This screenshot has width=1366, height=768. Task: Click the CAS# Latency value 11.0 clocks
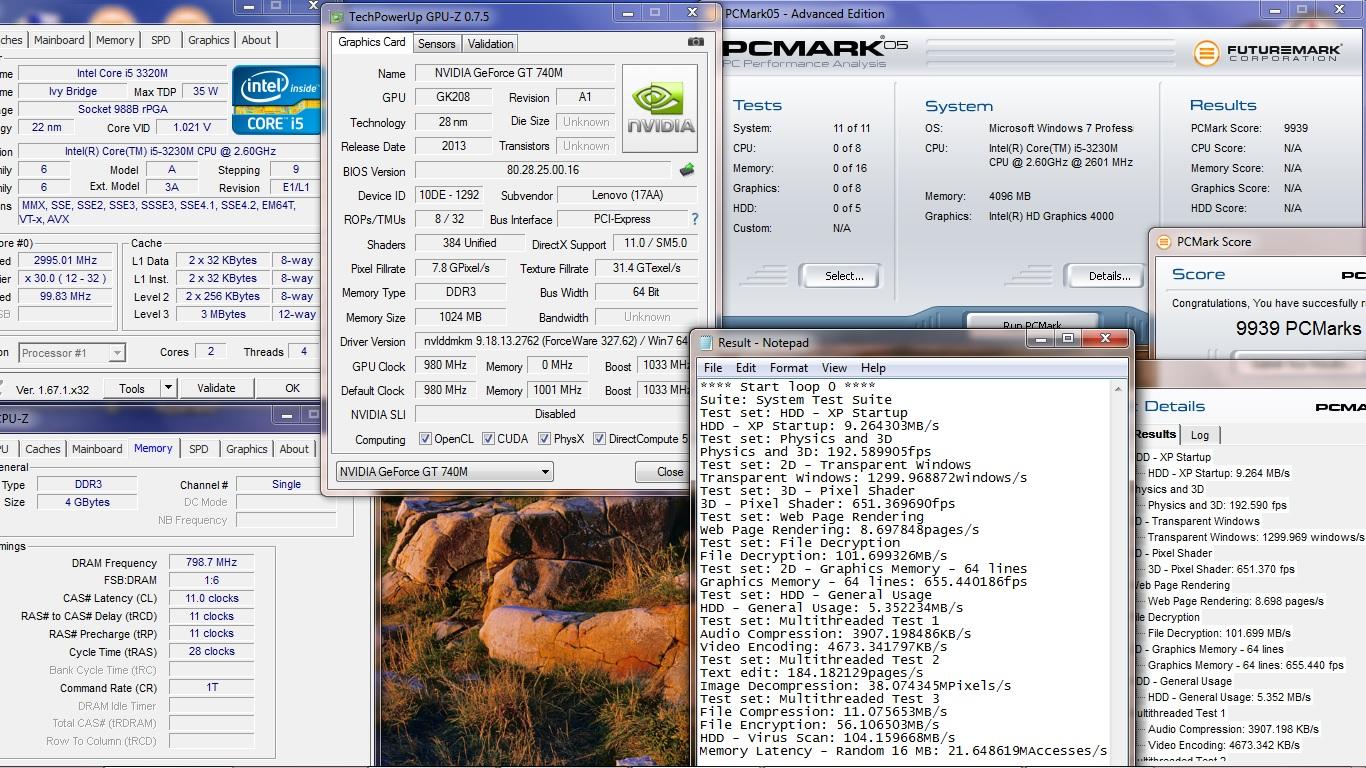coord(211,598)
